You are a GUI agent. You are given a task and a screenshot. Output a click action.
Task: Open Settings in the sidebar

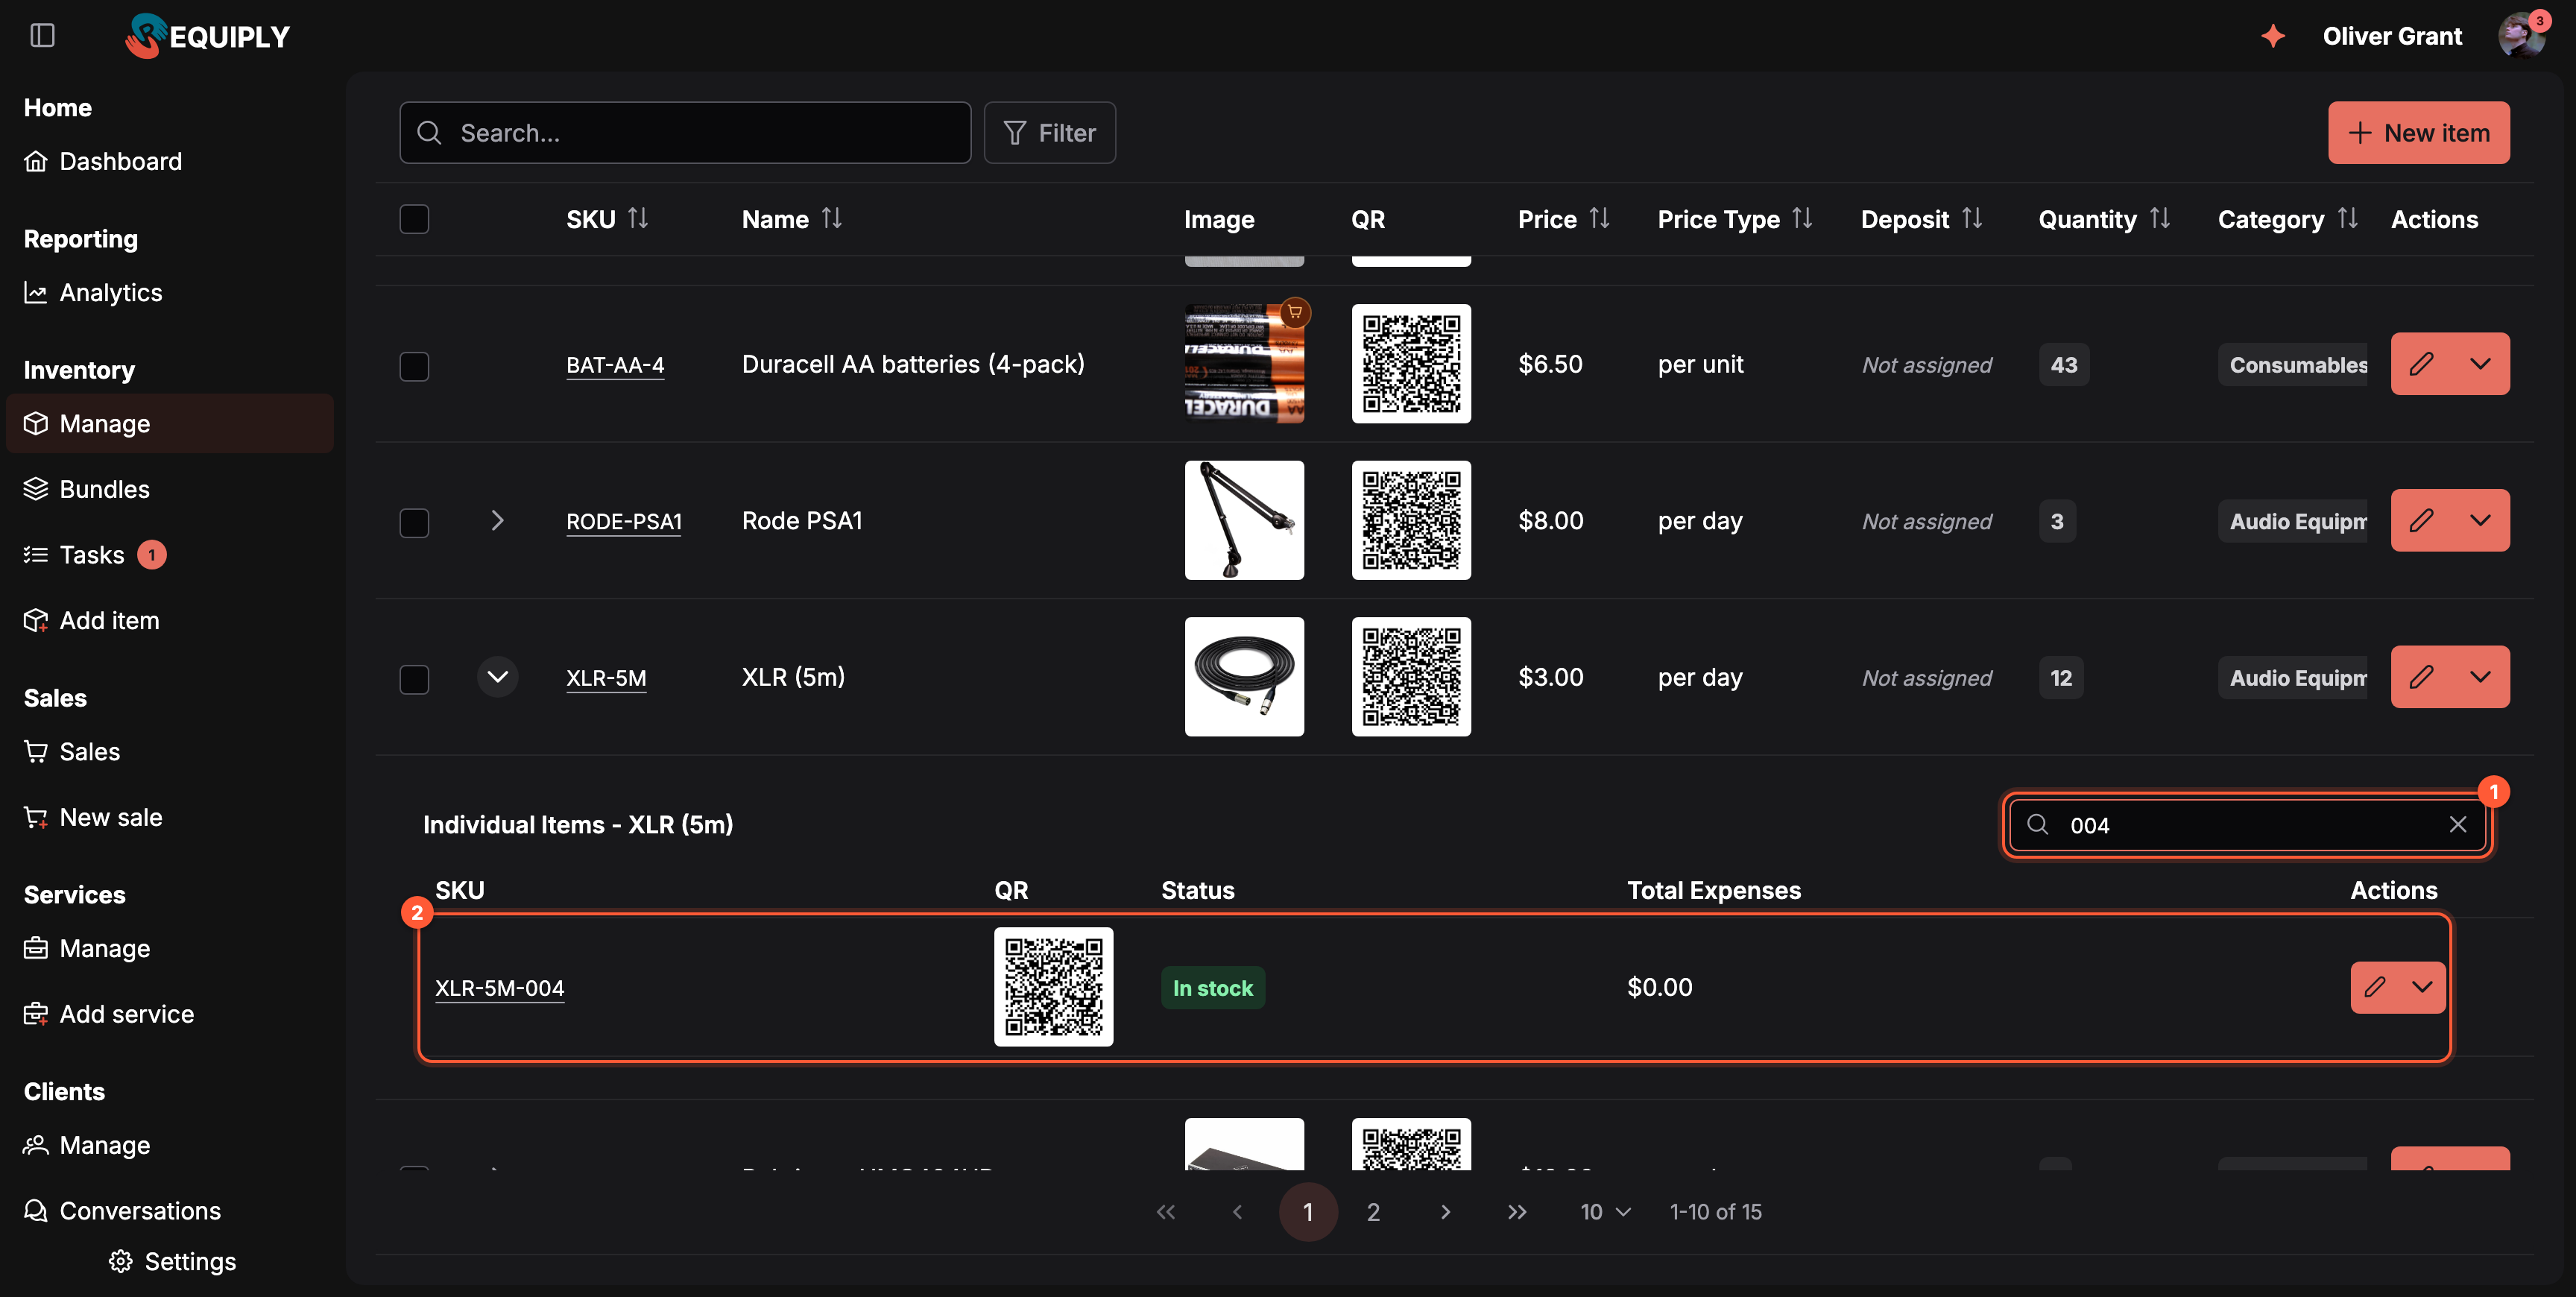[x=172, y=1262]
